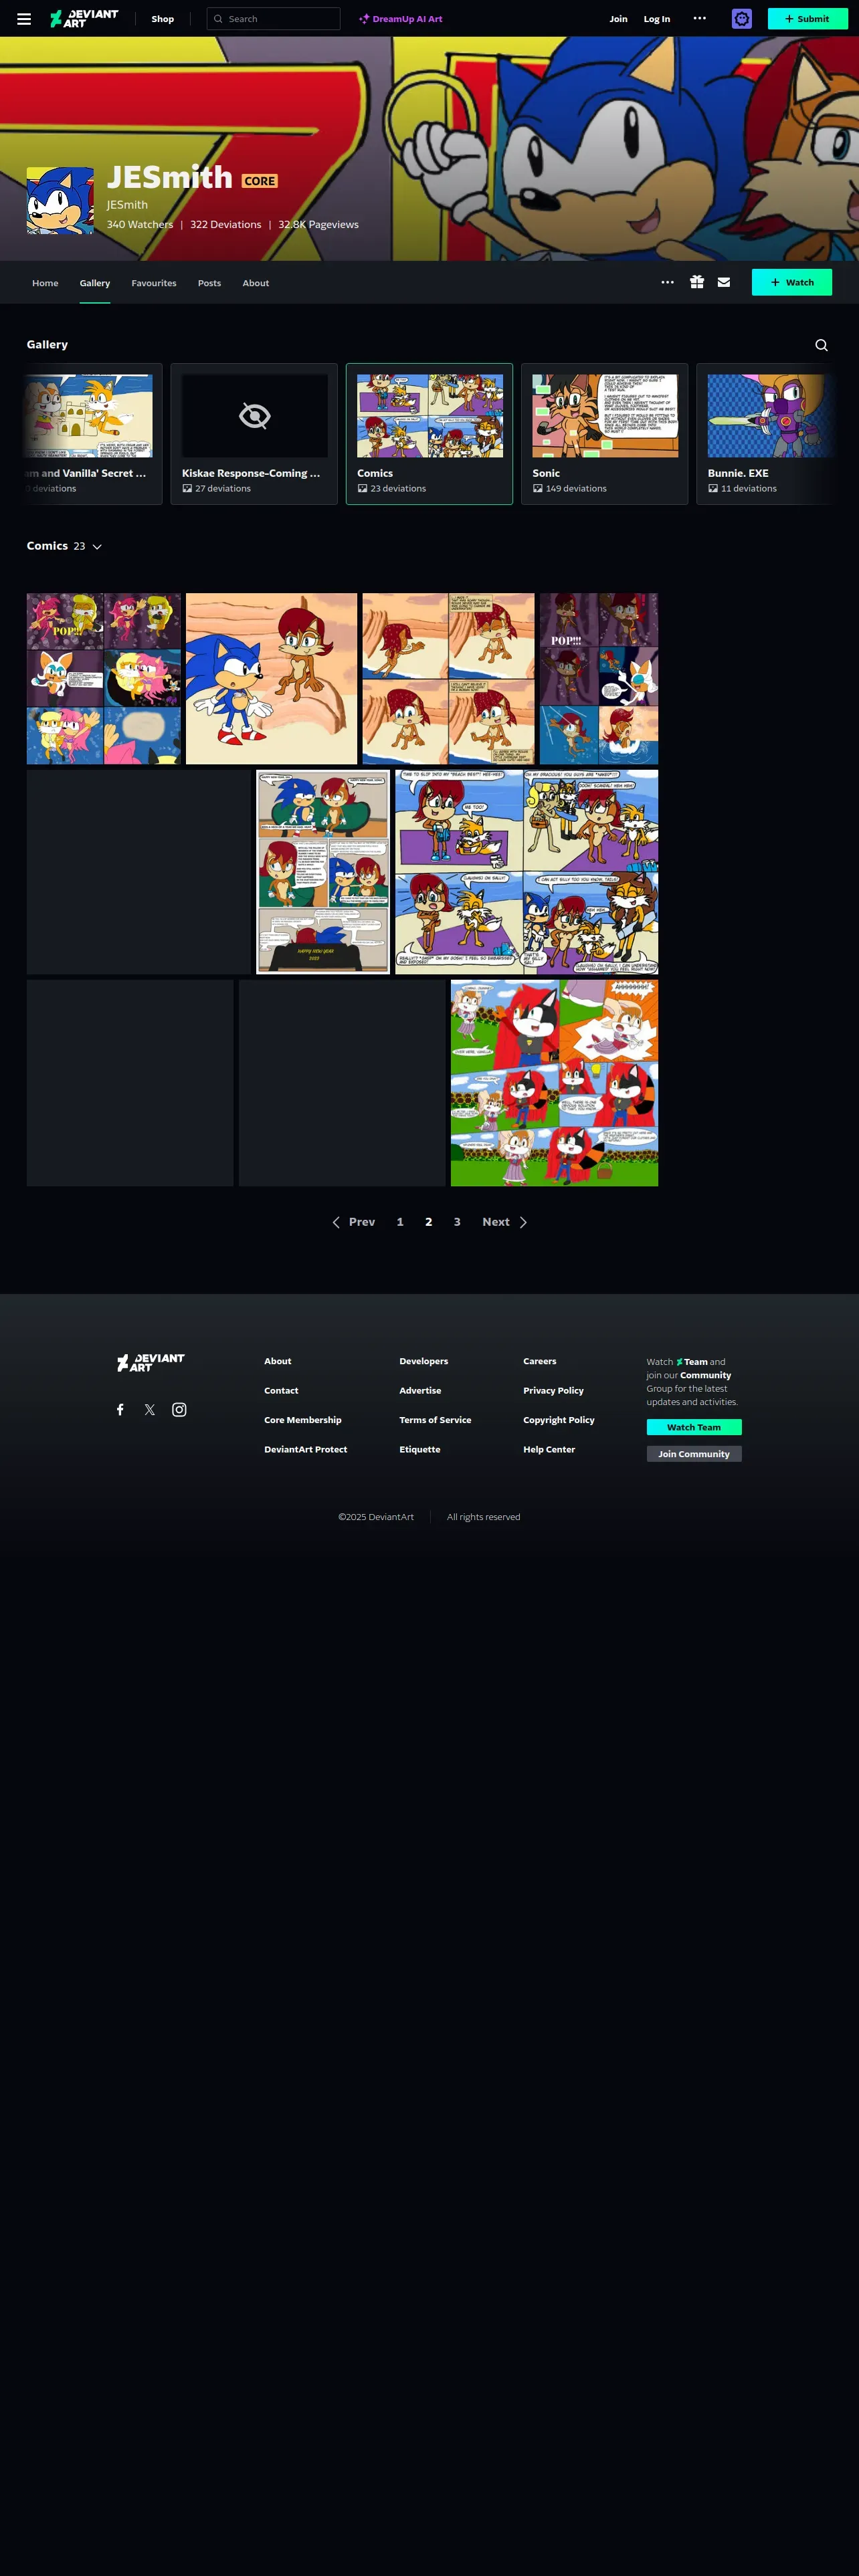Open the Facebook icon in footer

click(x=120, y=1410)
